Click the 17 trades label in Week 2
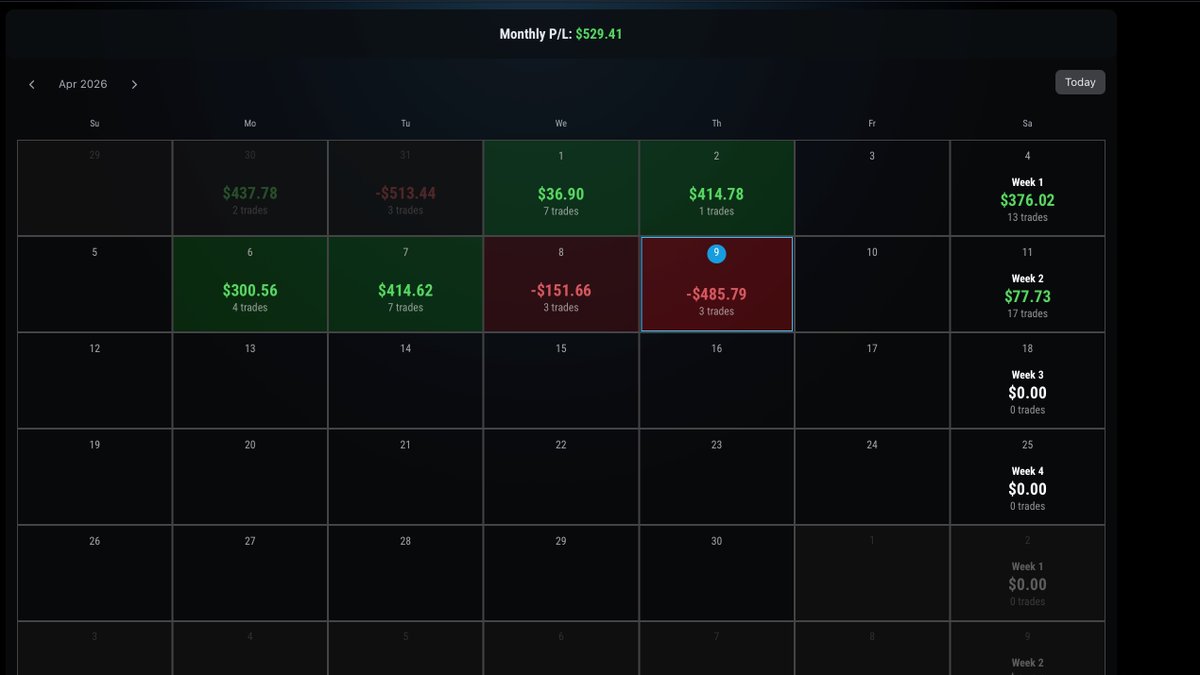Viewport: 1200px width, 675px height. [x=1028, y=314]
